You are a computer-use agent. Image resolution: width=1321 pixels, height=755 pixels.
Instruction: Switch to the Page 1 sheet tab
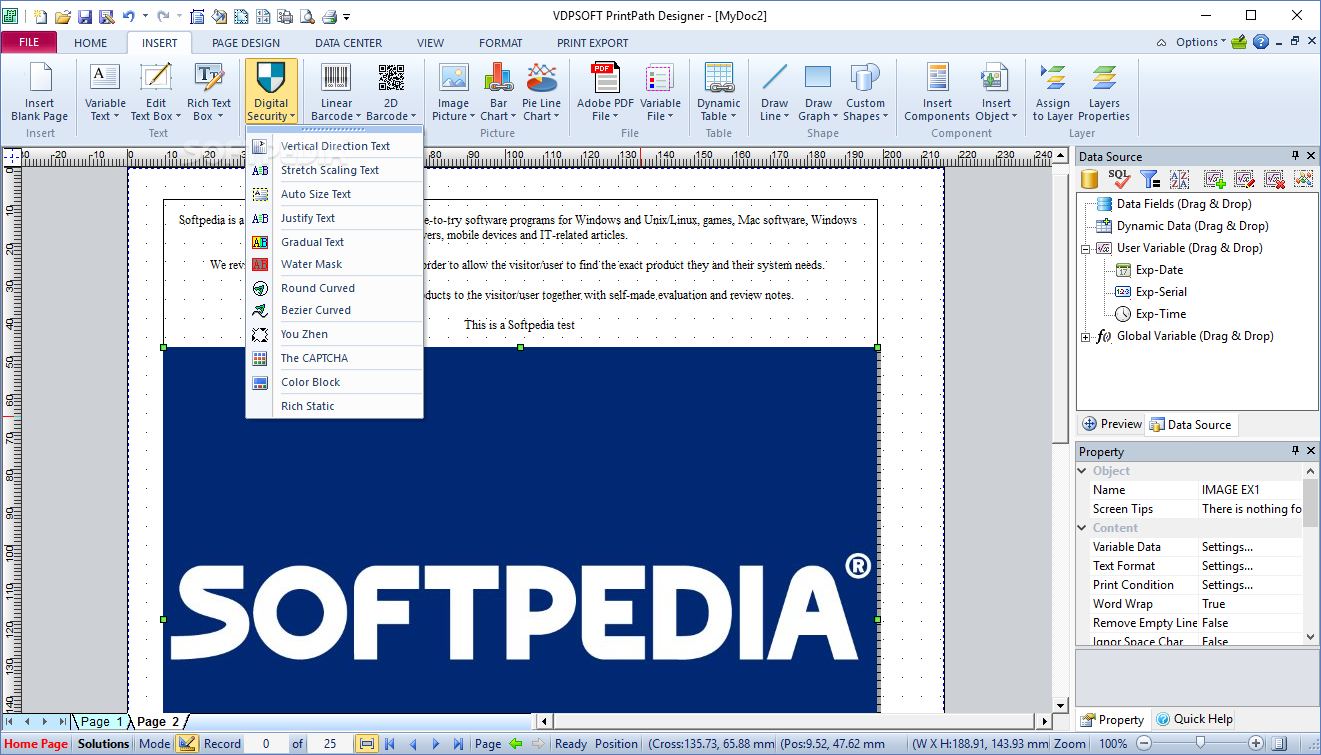[102, 721]
